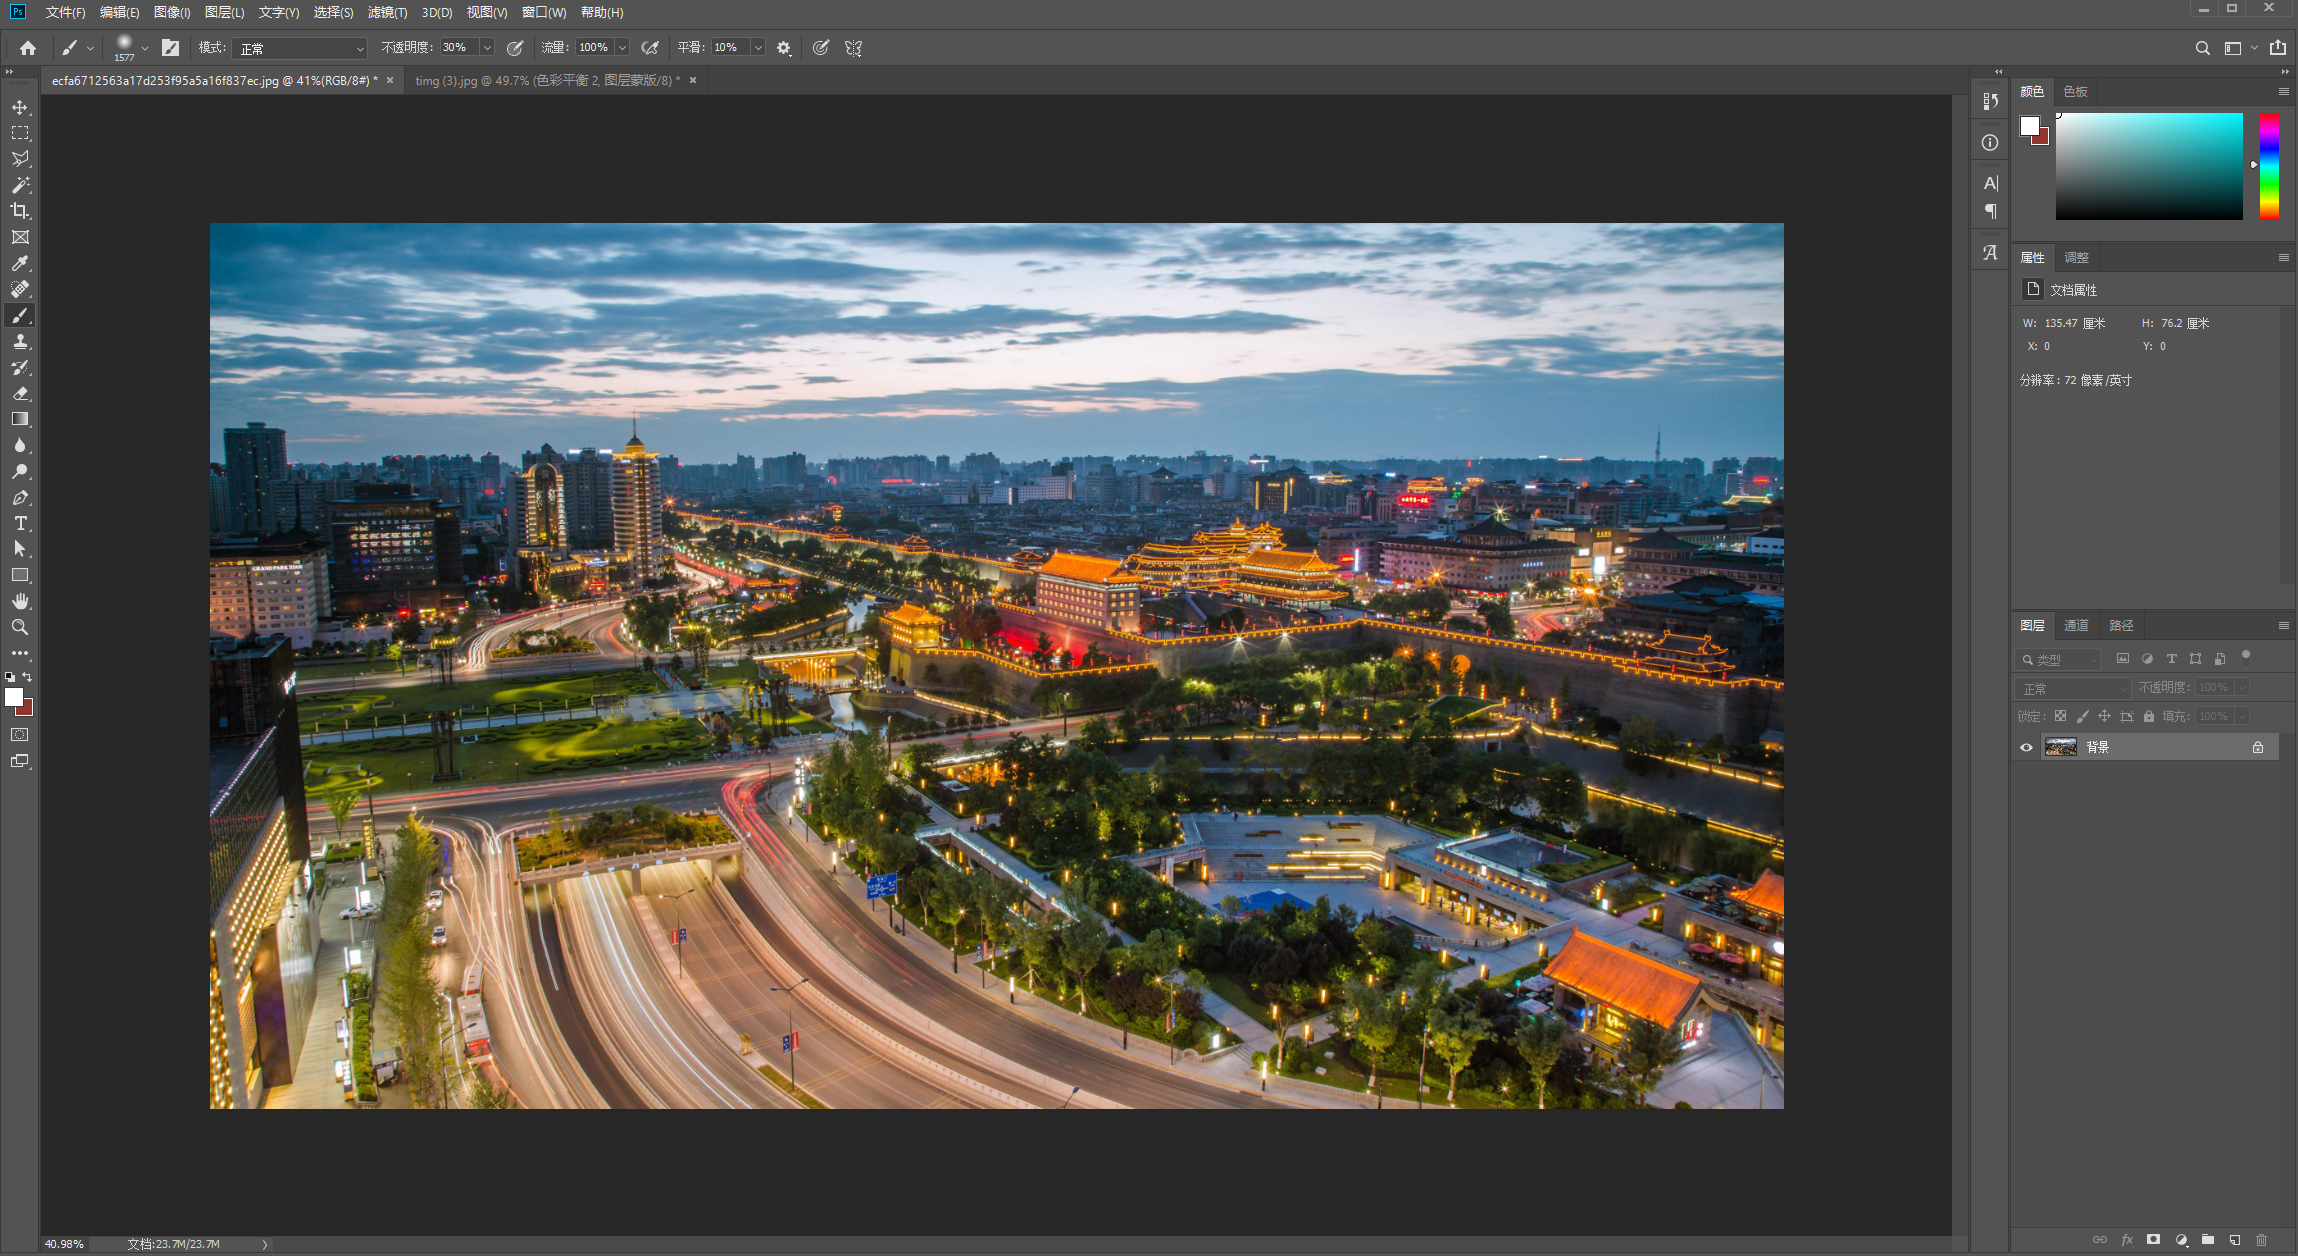The image size is (2298, 1256).
Task: Toggle airbrush-style build-up effect
Action: click(650, 48)
